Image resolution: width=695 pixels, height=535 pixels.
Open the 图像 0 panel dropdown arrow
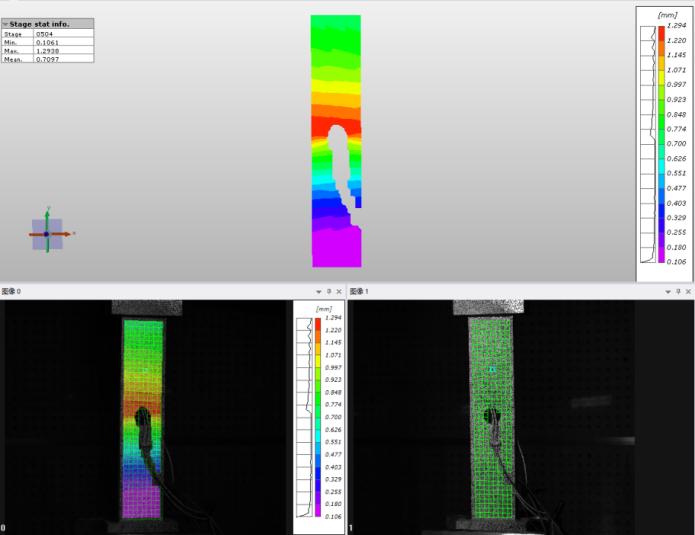318,291
